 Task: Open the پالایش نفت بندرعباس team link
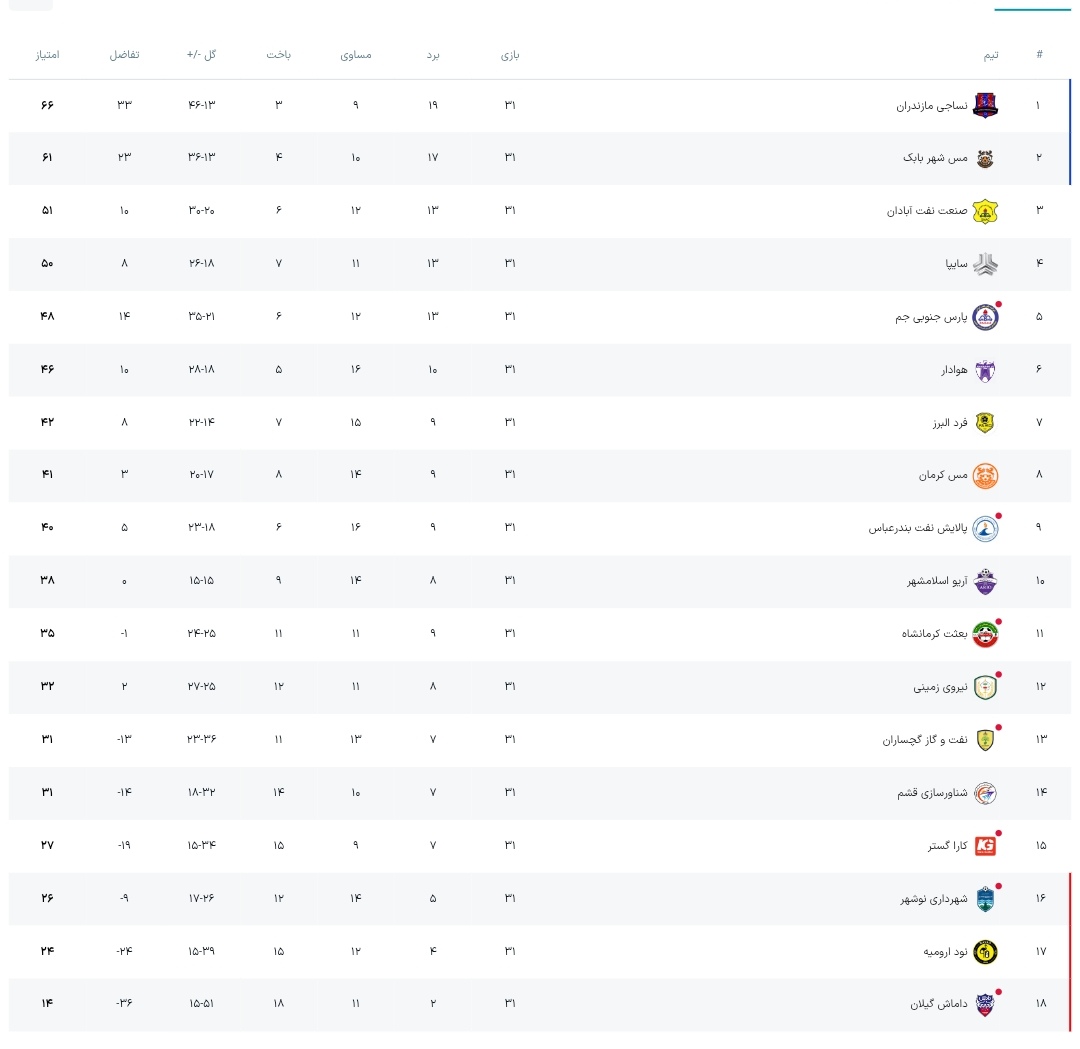pyautogui.click(x=917, y=528)
